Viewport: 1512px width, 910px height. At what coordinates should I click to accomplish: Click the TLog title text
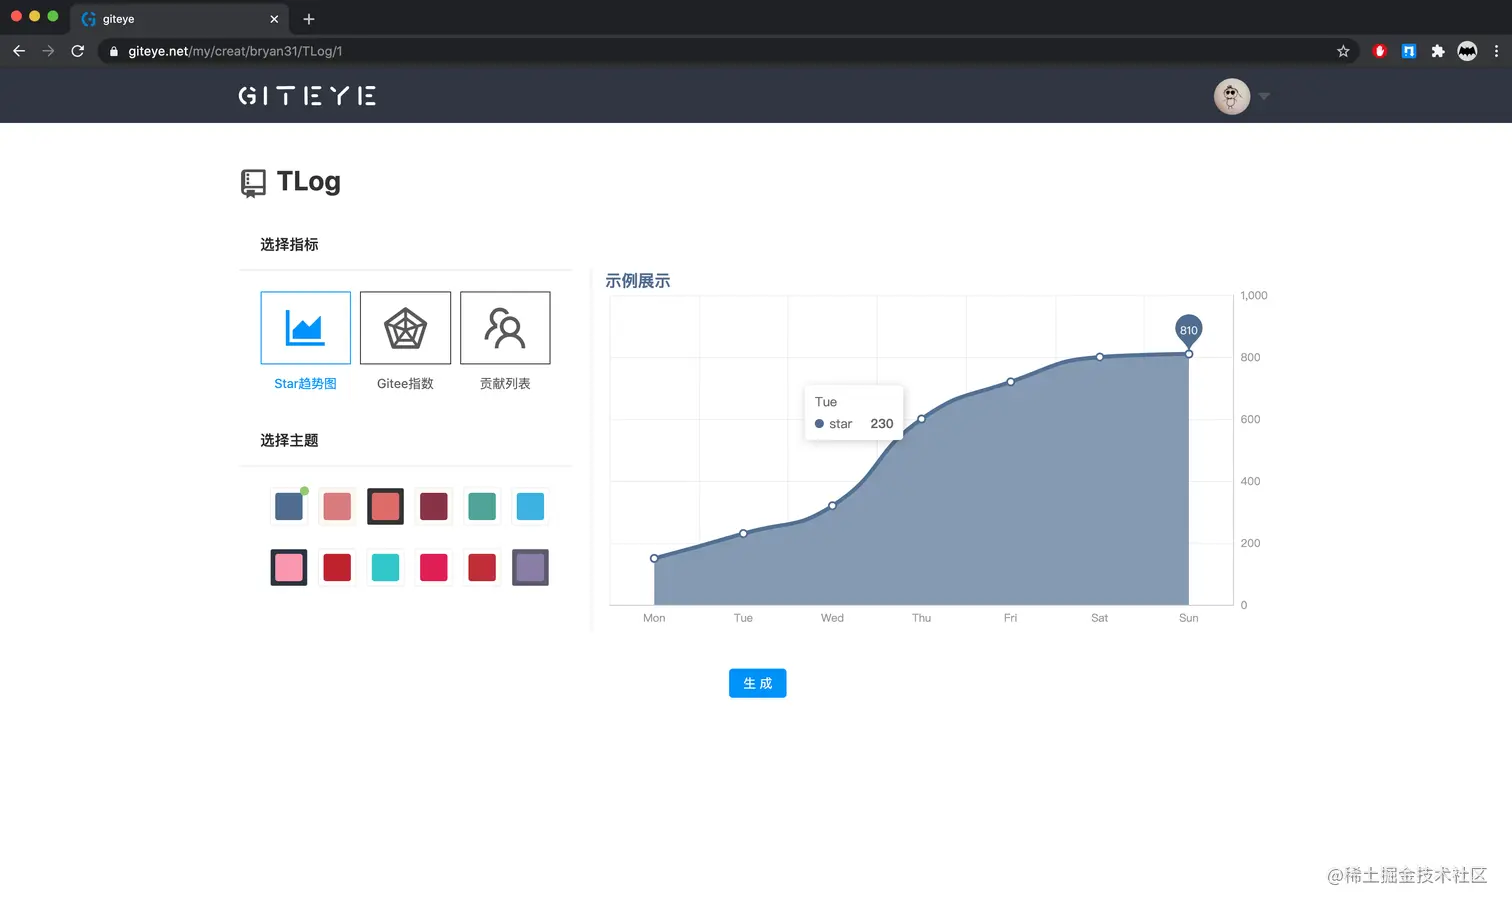(309, 182)
